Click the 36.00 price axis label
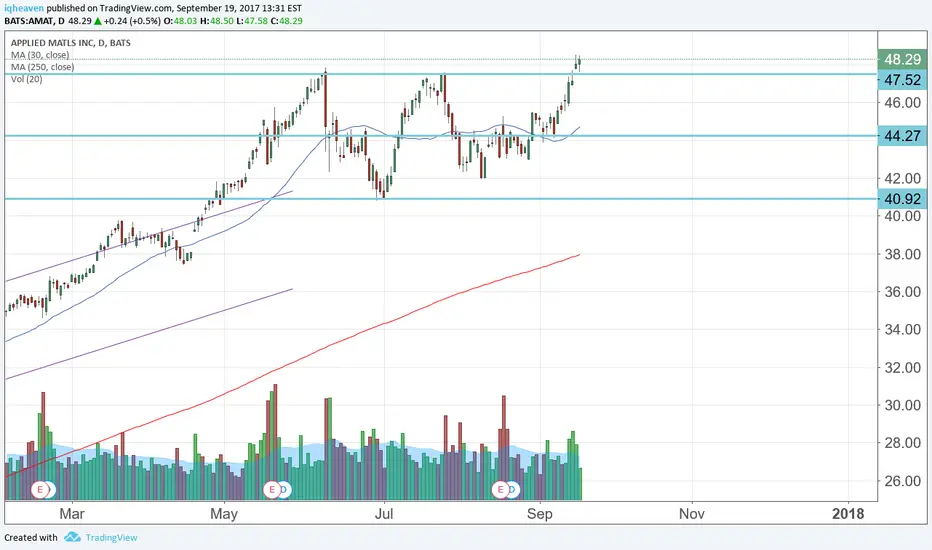The image size is (932, 550). tap(902, 291)
